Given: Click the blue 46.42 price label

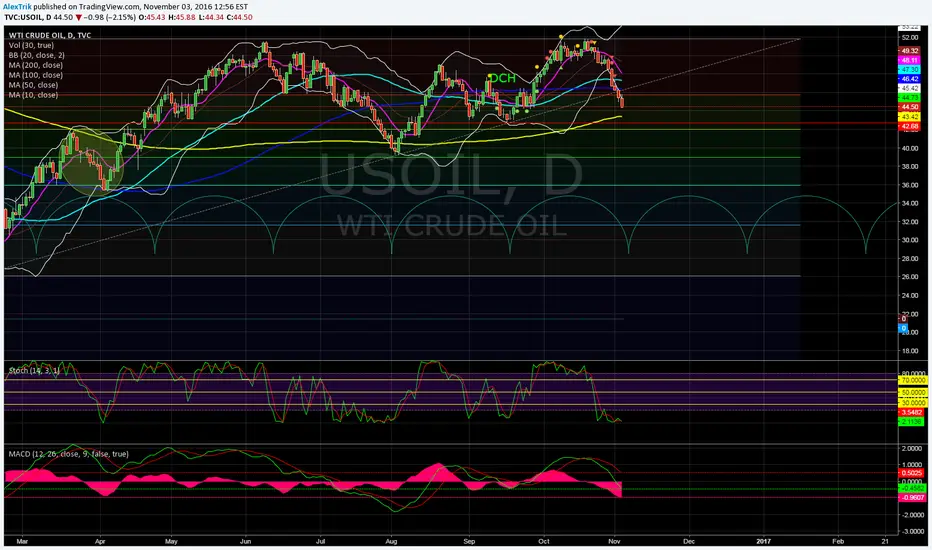Looking at the screenshot, I should pos(910,78).
